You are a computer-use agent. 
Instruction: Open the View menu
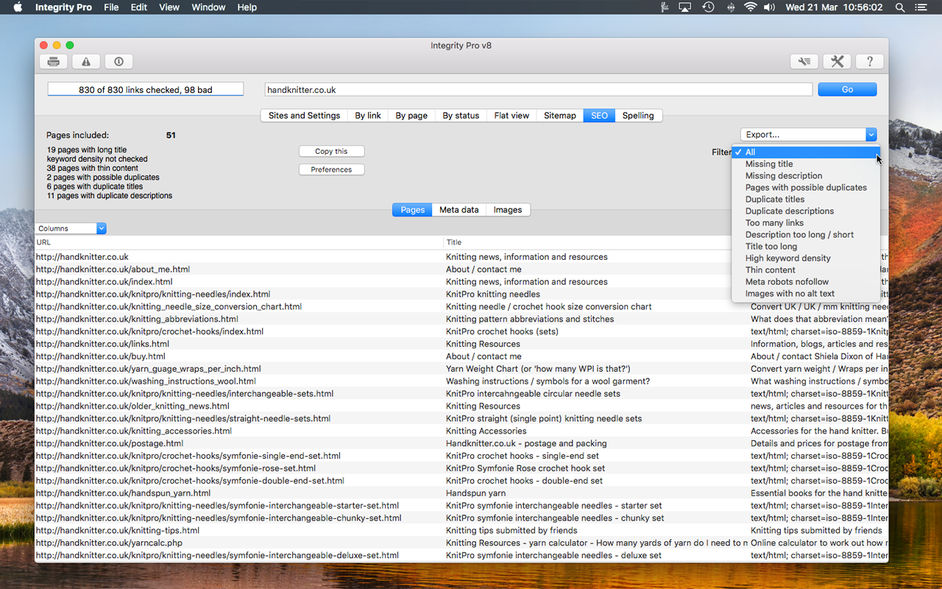point(169,7)
